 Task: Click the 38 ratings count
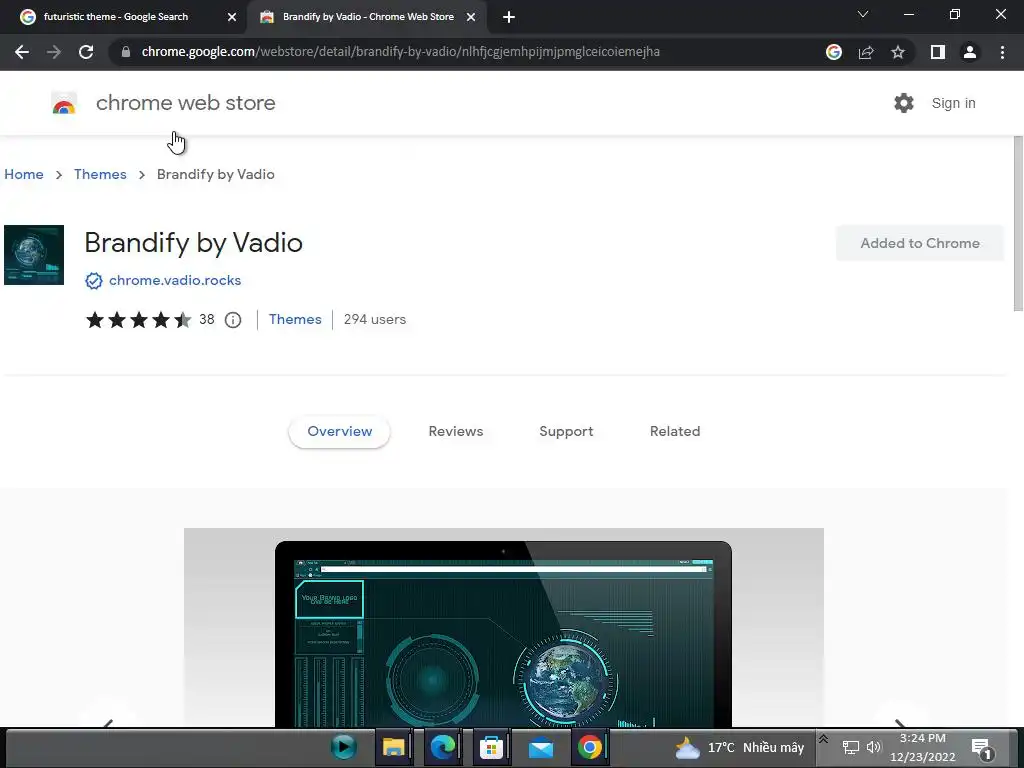[x=206, y=320]
